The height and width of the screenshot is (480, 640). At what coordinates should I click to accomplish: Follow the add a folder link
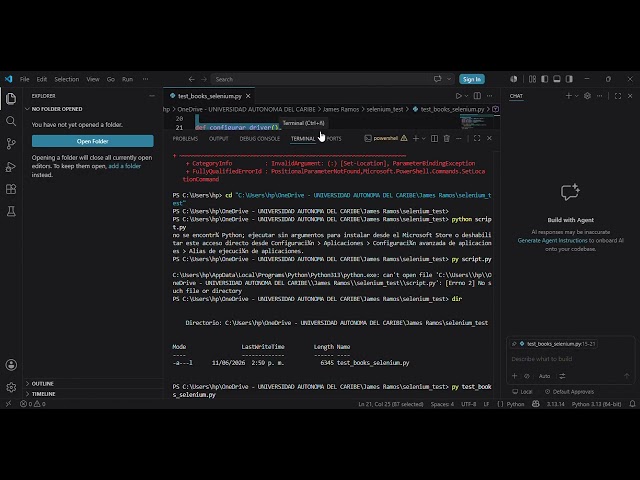point(124,166)
